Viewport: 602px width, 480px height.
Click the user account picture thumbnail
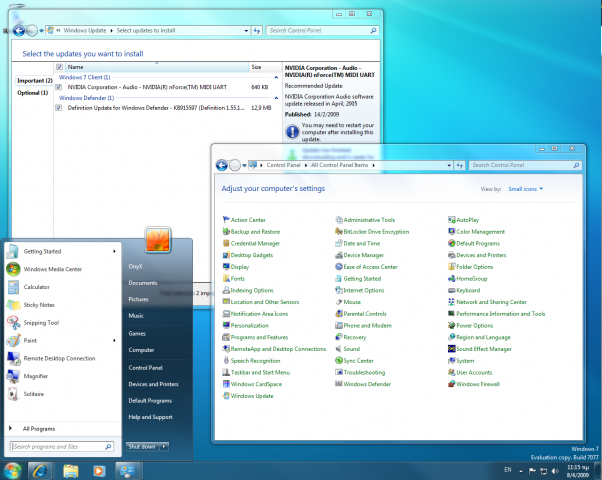[158, 240]
